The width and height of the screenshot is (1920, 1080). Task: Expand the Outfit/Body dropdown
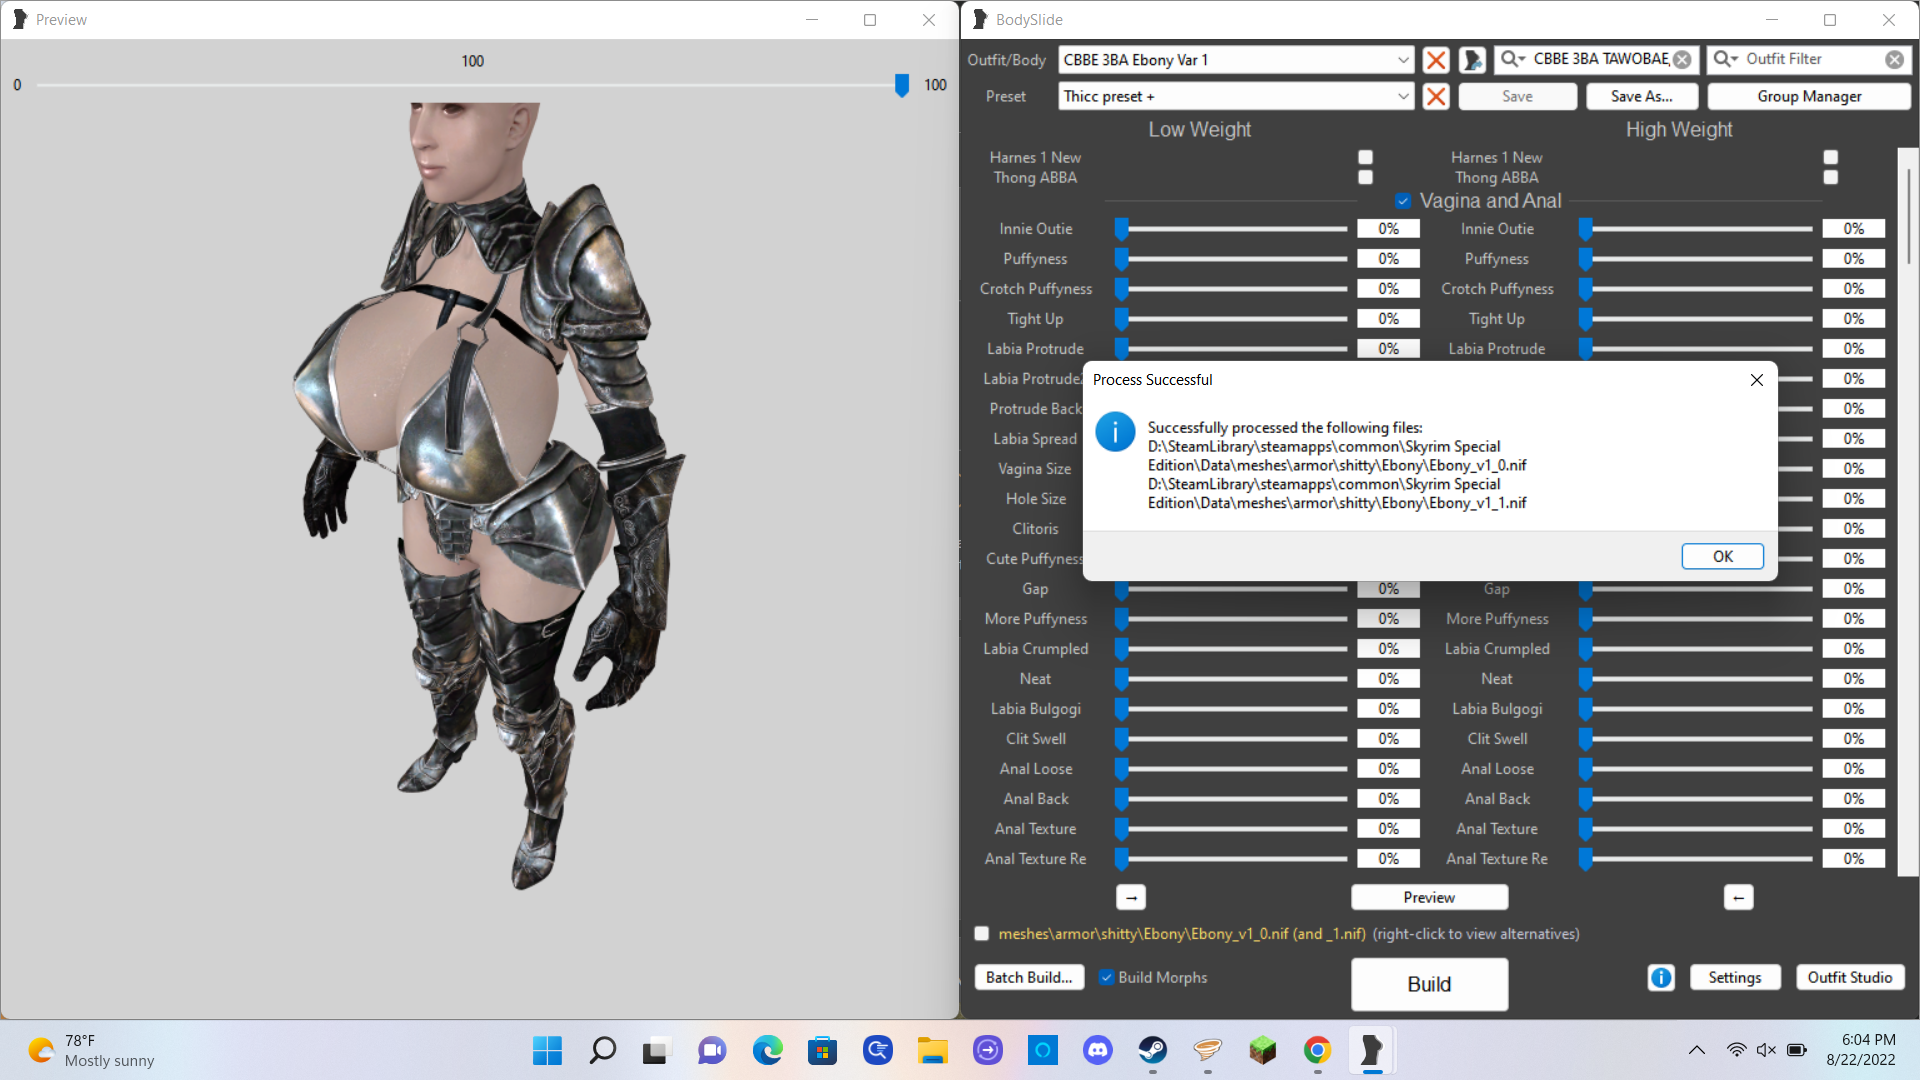1403,60
